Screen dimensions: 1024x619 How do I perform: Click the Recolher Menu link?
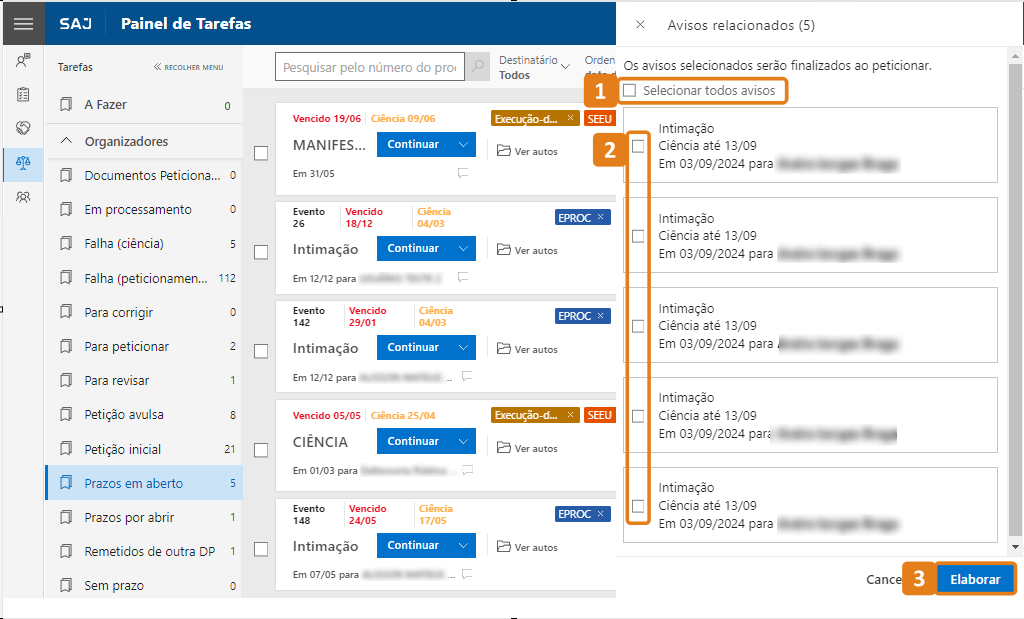[x=189, y=67]
